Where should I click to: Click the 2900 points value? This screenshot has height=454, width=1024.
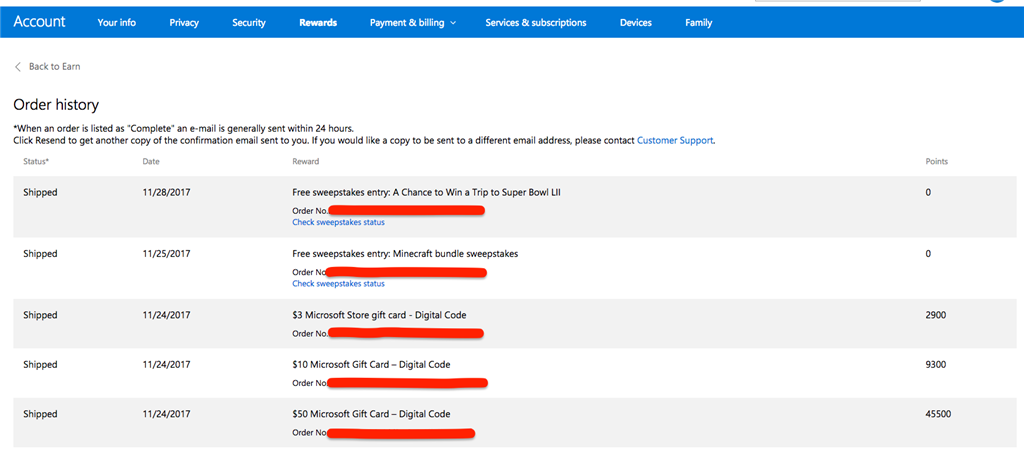tap(935, 315)
